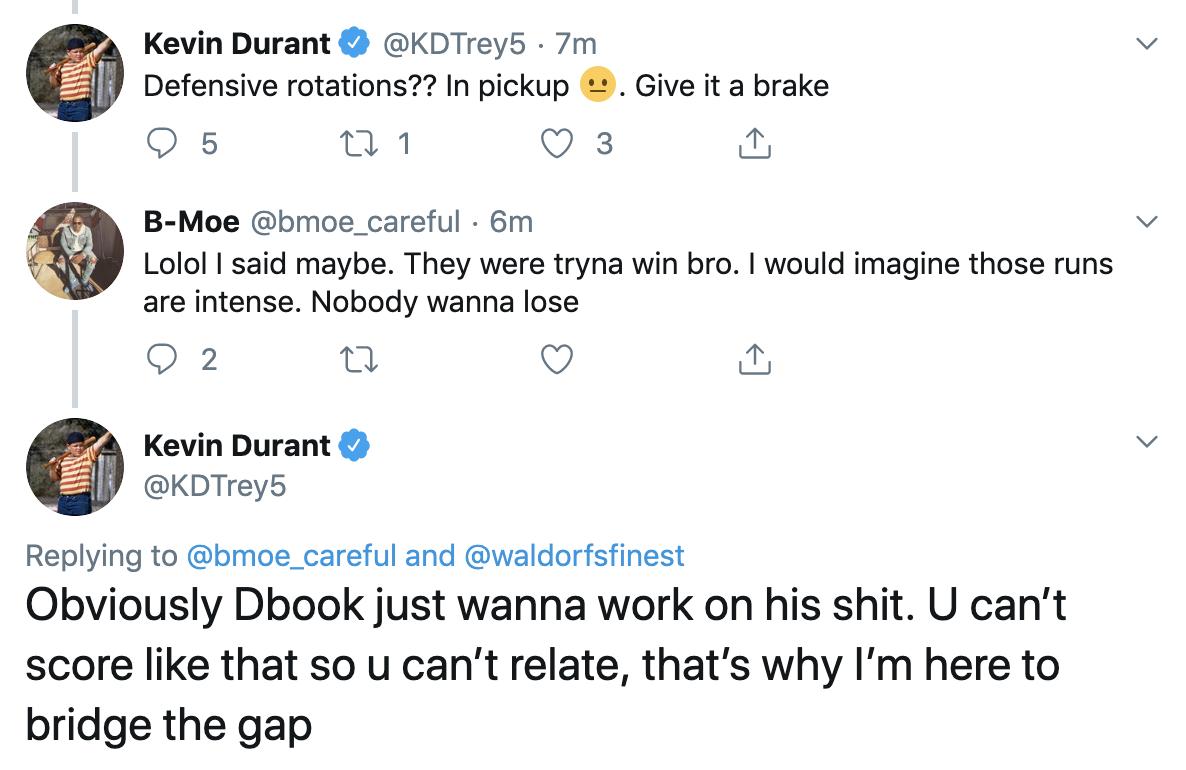Click the 7m timestamp on Durant's tweet
The width and height of the screenshot is (1186, 770).
click(x=576, y=44)
